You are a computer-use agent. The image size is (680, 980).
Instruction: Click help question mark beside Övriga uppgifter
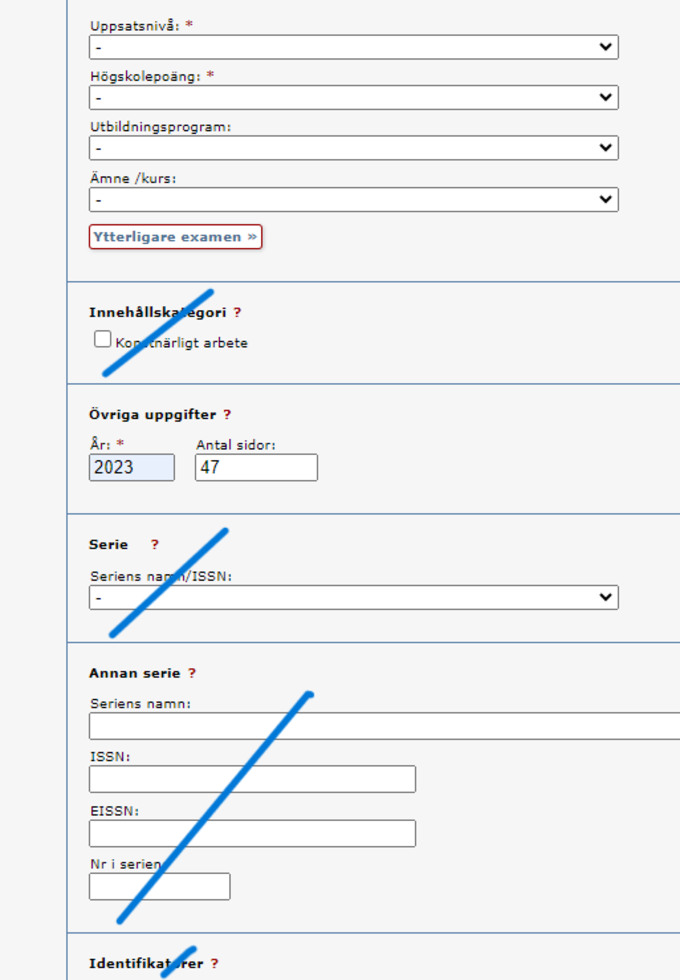(x=227, y=415)
